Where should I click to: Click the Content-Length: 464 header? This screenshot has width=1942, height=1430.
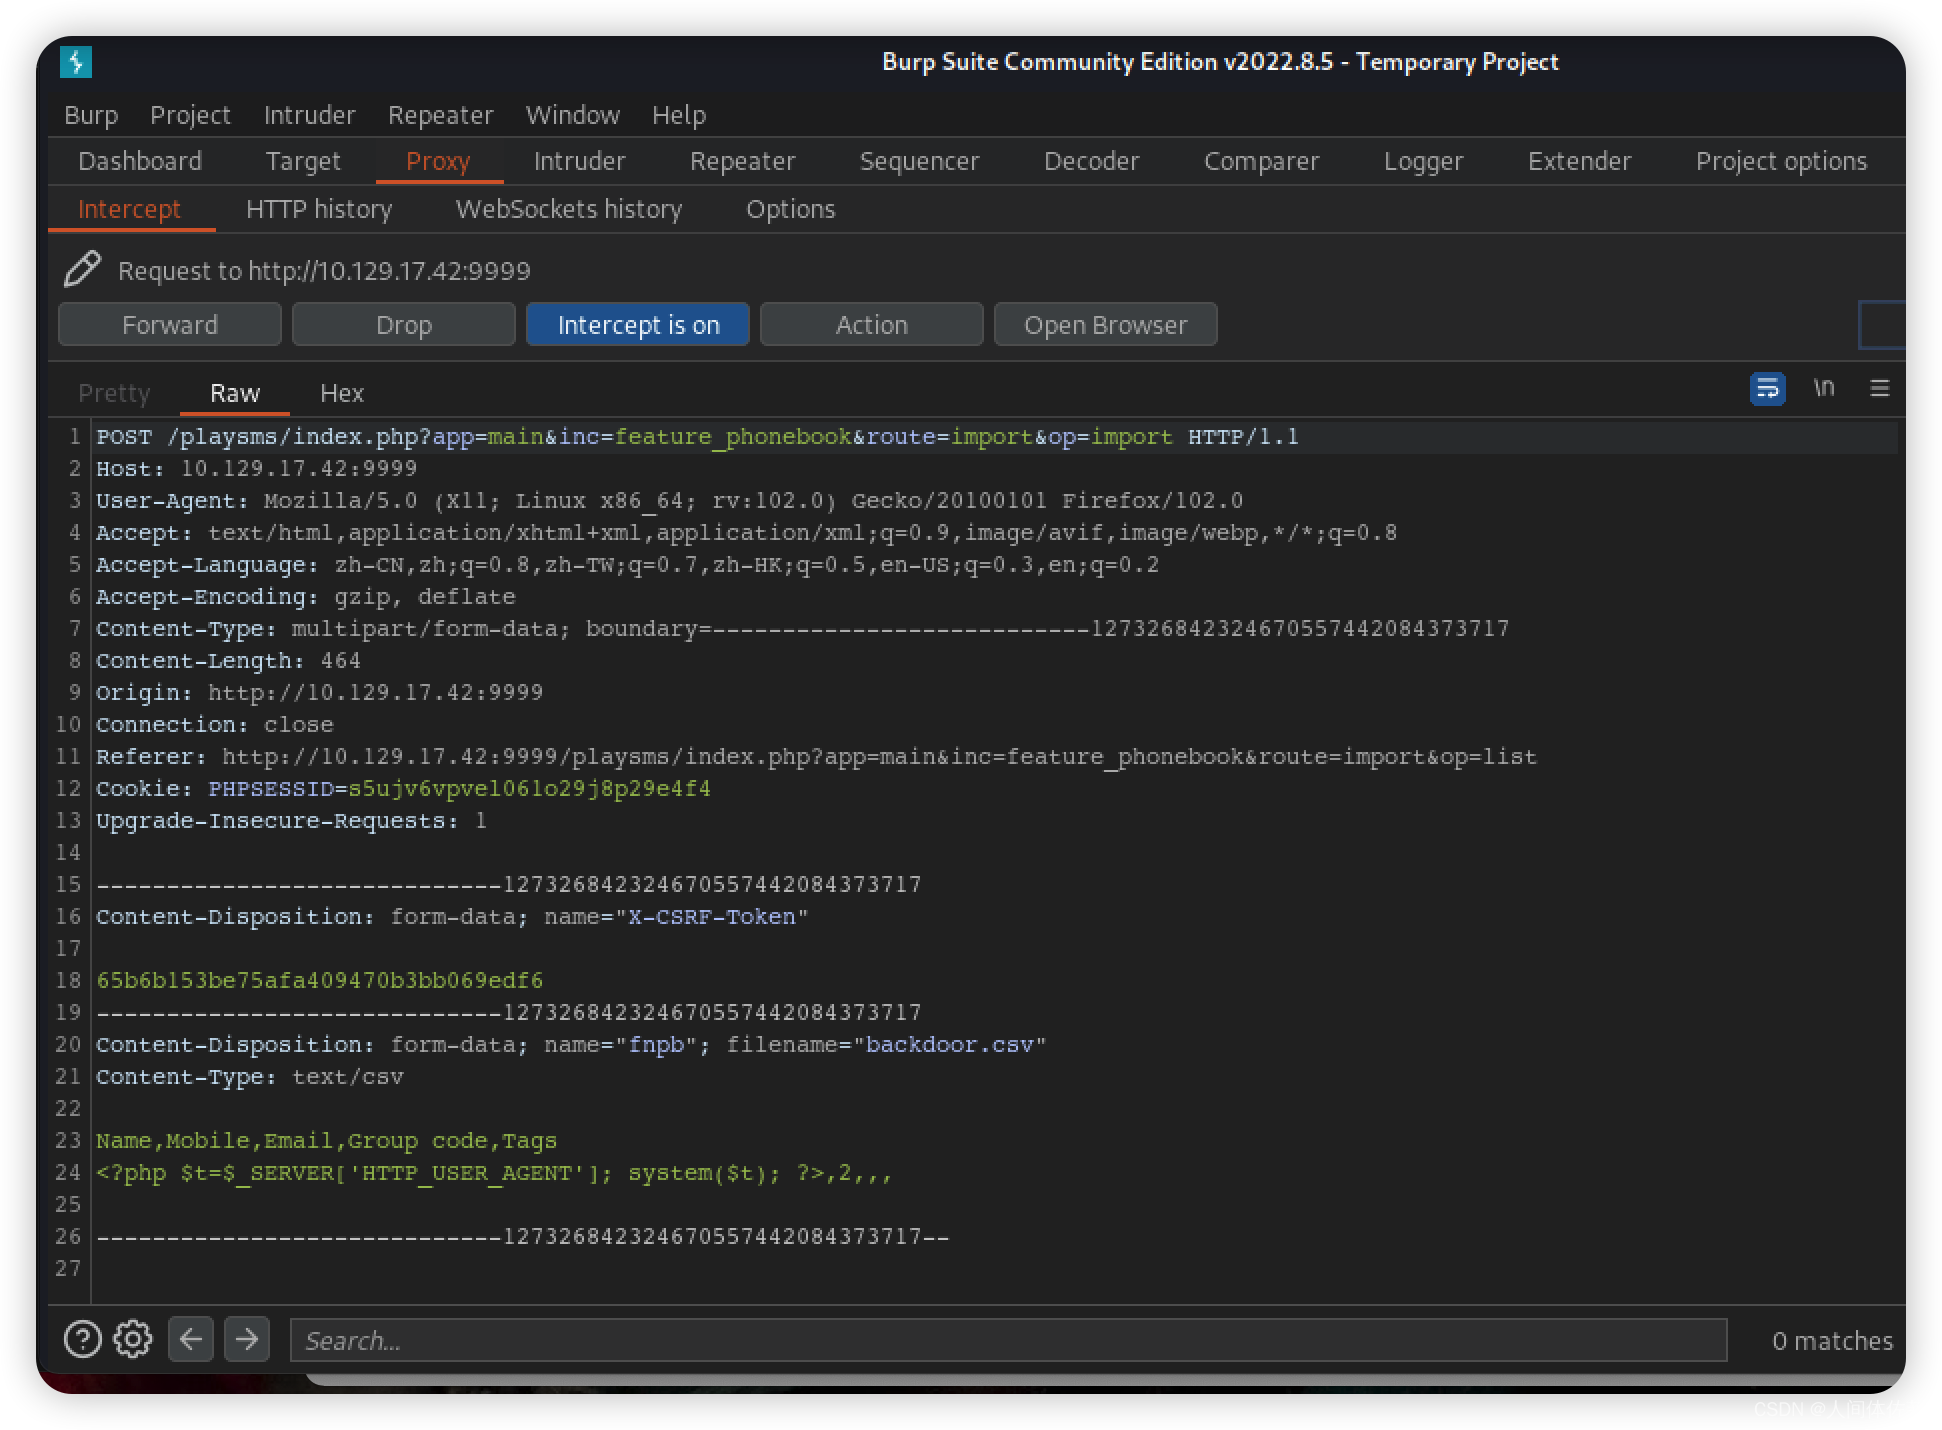[228, 661]
